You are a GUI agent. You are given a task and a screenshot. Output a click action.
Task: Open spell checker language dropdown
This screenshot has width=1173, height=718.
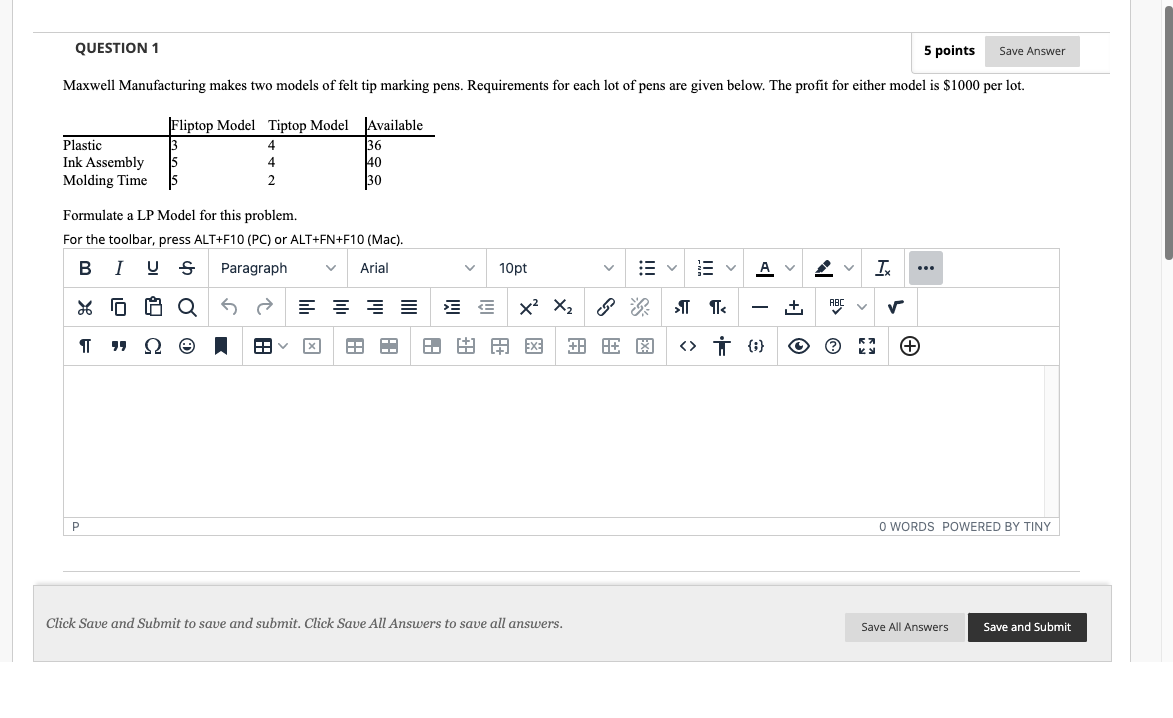[862, 307]
